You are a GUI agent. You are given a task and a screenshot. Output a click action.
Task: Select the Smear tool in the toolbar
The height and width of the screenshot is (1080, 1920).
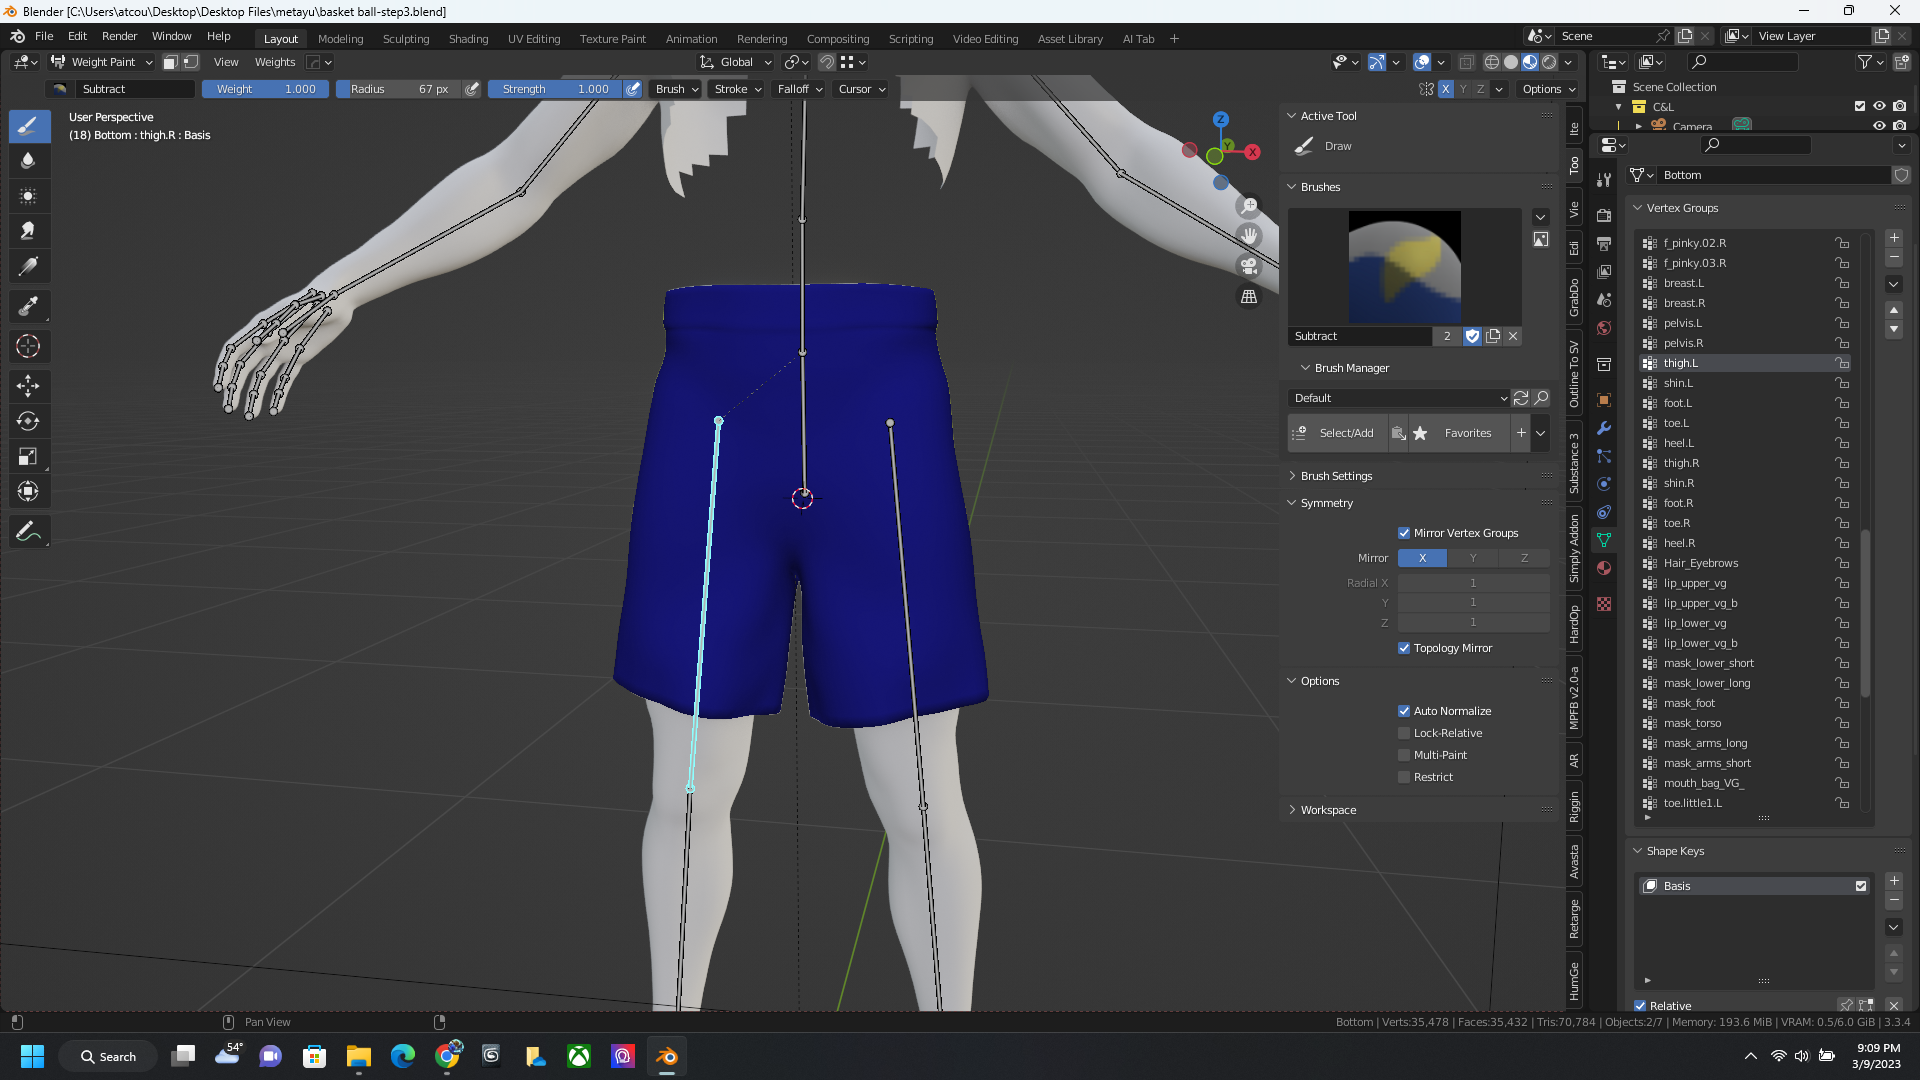[28, 231]
